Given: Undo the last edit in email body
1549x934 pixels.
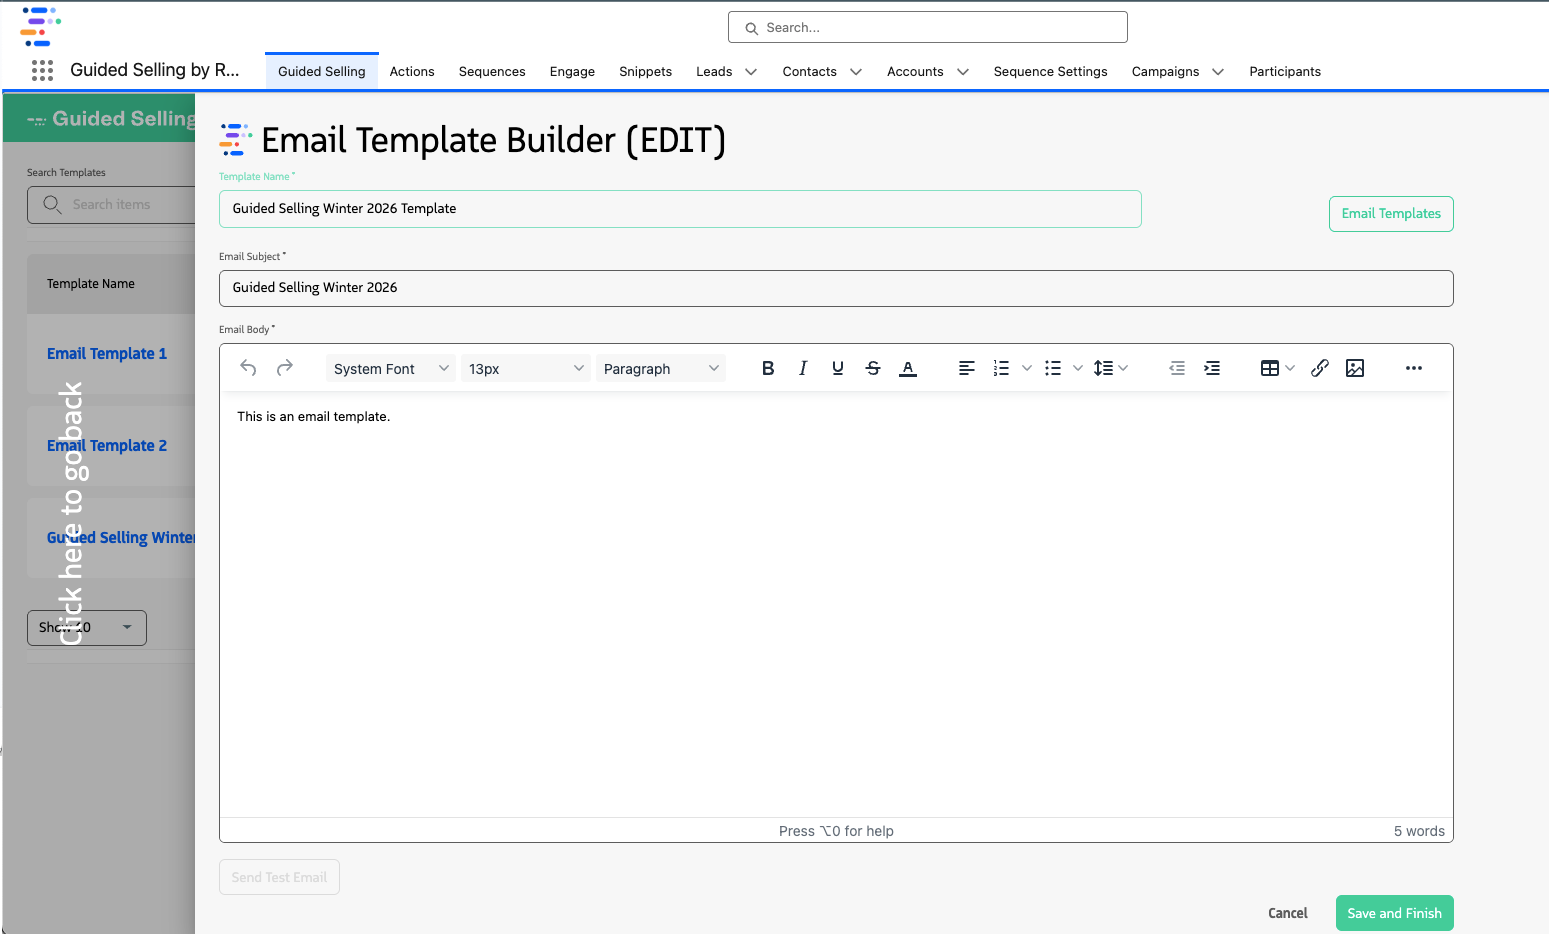Looking at the screenshot, I should point(247,368).
